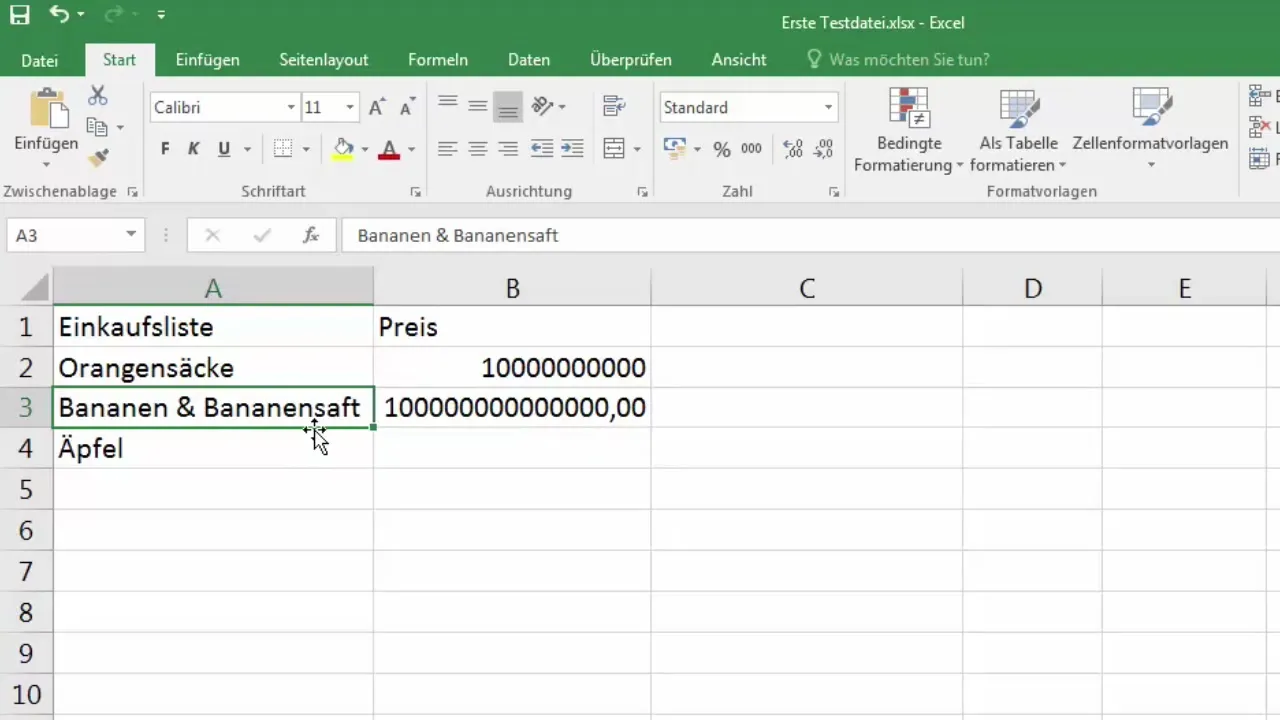Screen dimensions: 1280x720
Task: Toggle underline U formatting
Action: [x=224, y=149]
